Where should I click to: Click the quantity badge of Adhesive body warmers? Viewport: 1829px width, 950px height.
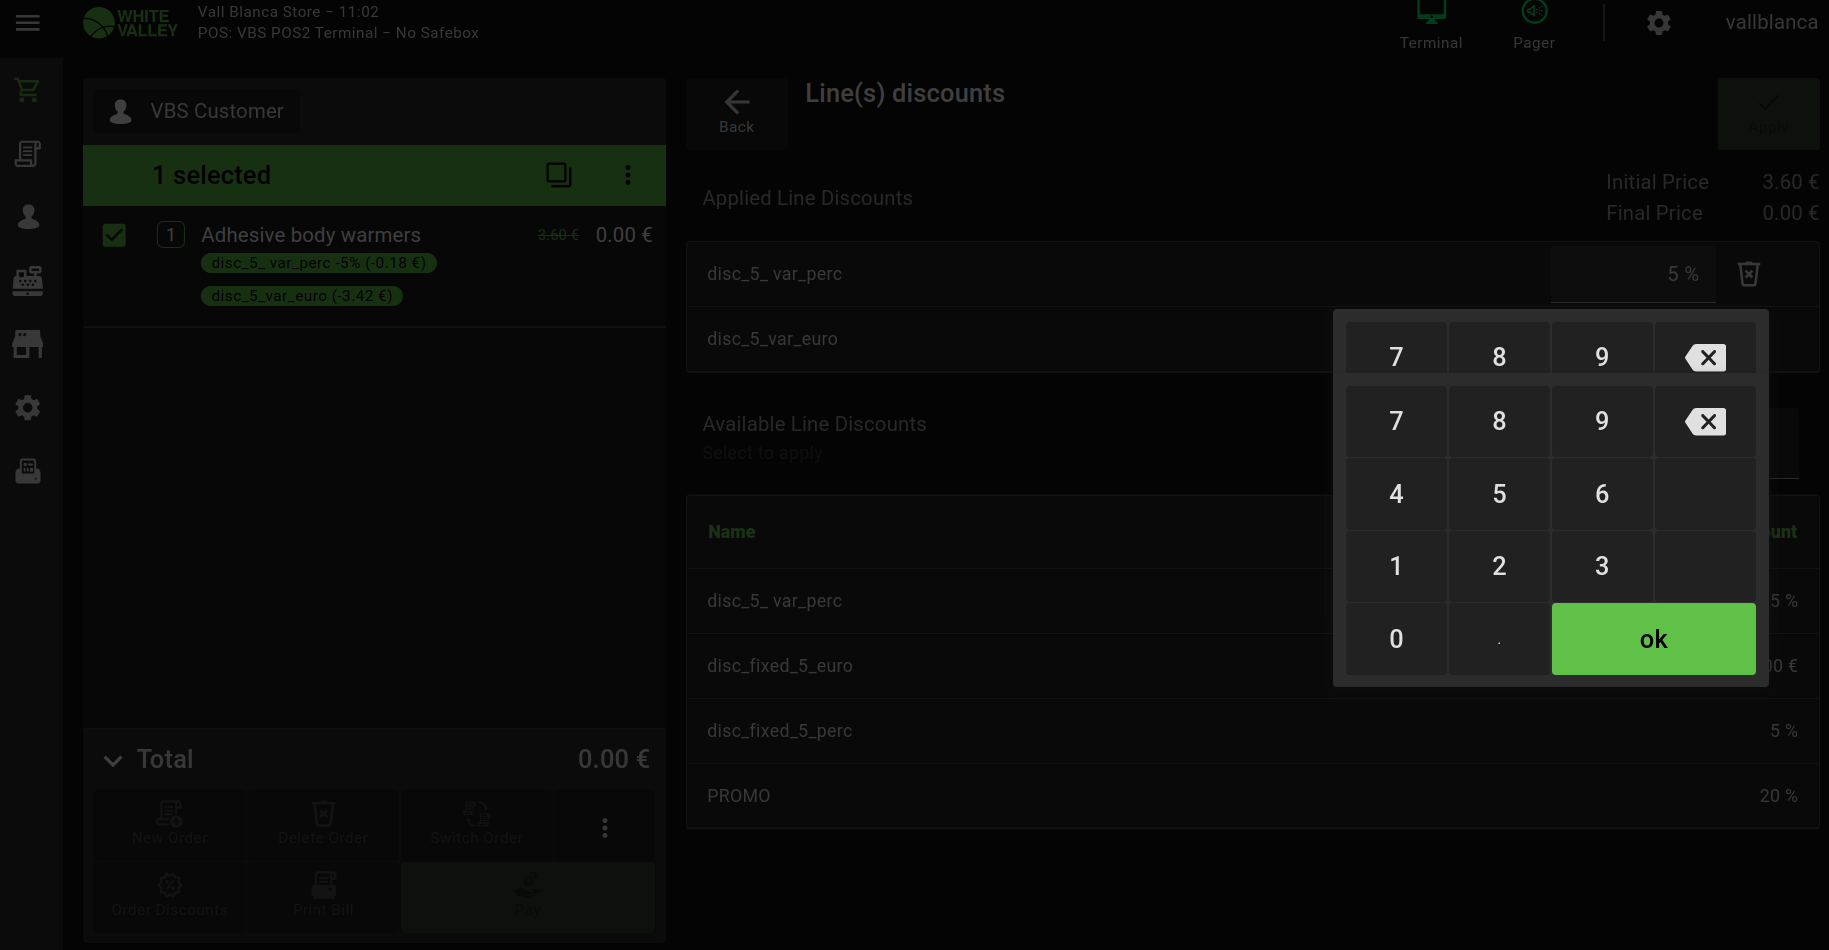(x=171, y=235)
